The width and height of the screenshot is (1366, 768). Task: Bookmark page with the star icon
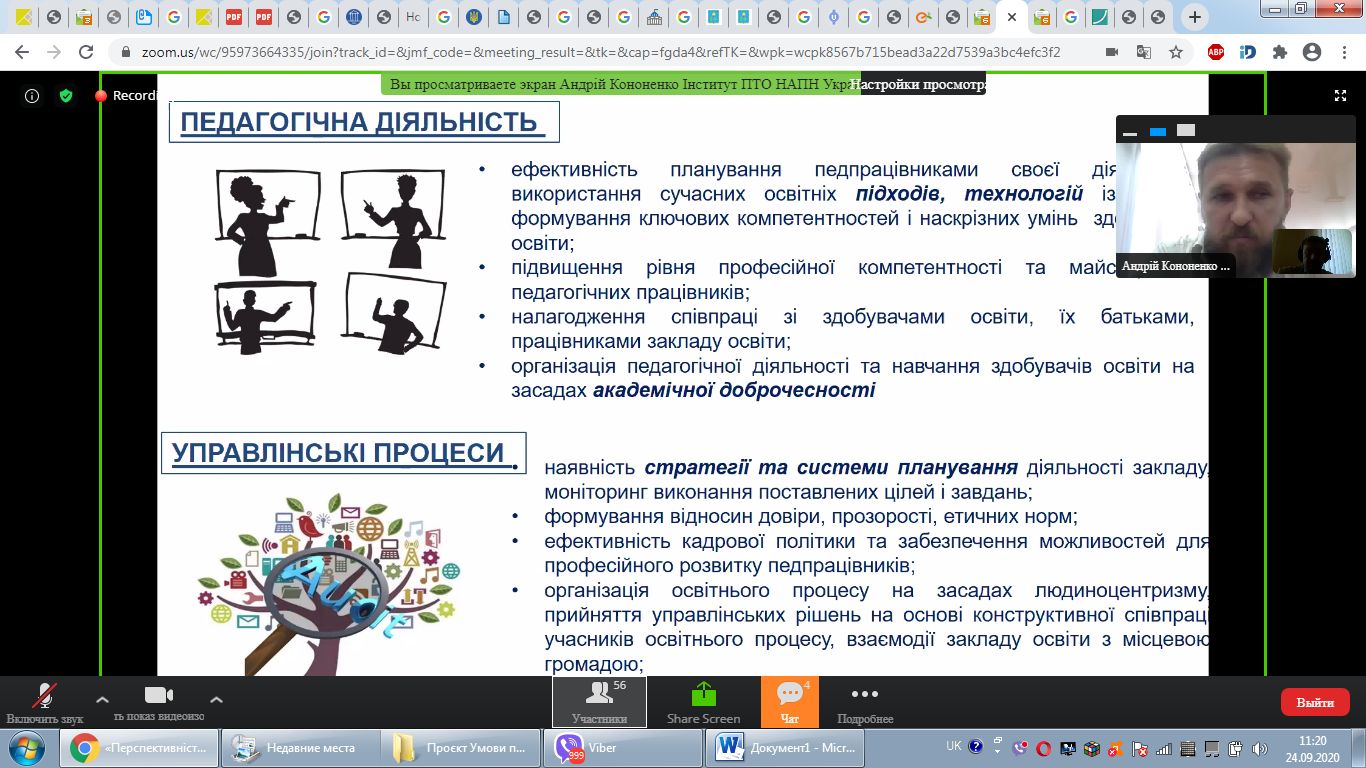pyautogui.click(x=1176, y=52)
